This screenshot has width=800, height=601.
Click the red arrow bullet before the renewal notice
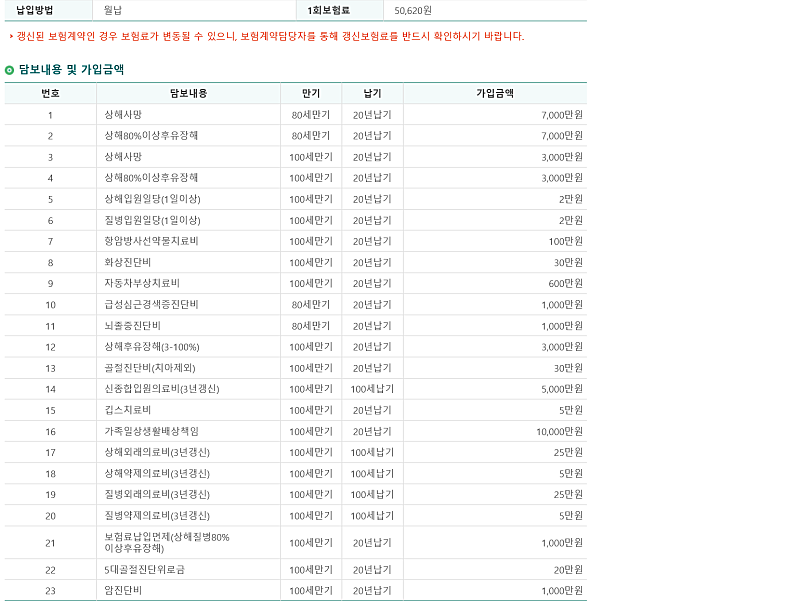pyautogui.click(x=10, y=37)
